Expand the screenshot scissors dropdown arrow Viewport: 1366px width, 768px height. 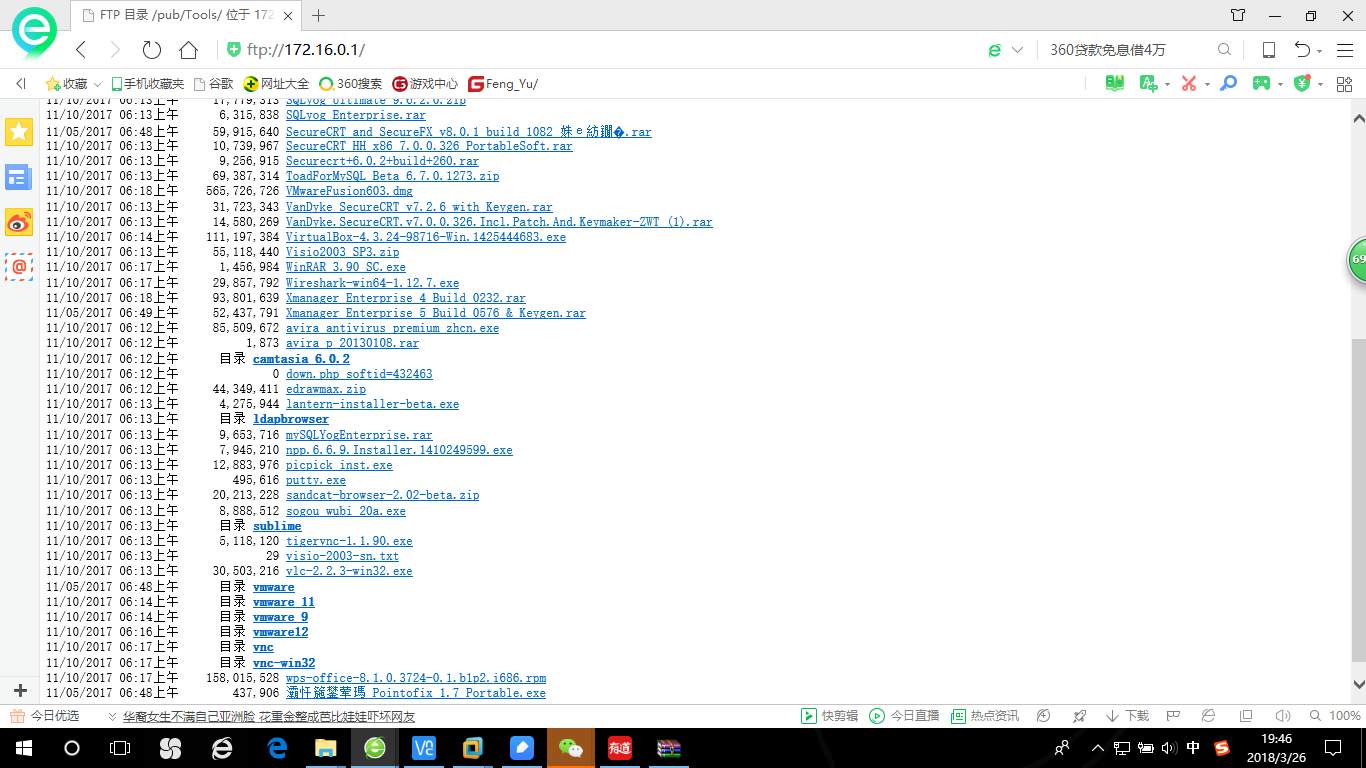coord(1207,85)
